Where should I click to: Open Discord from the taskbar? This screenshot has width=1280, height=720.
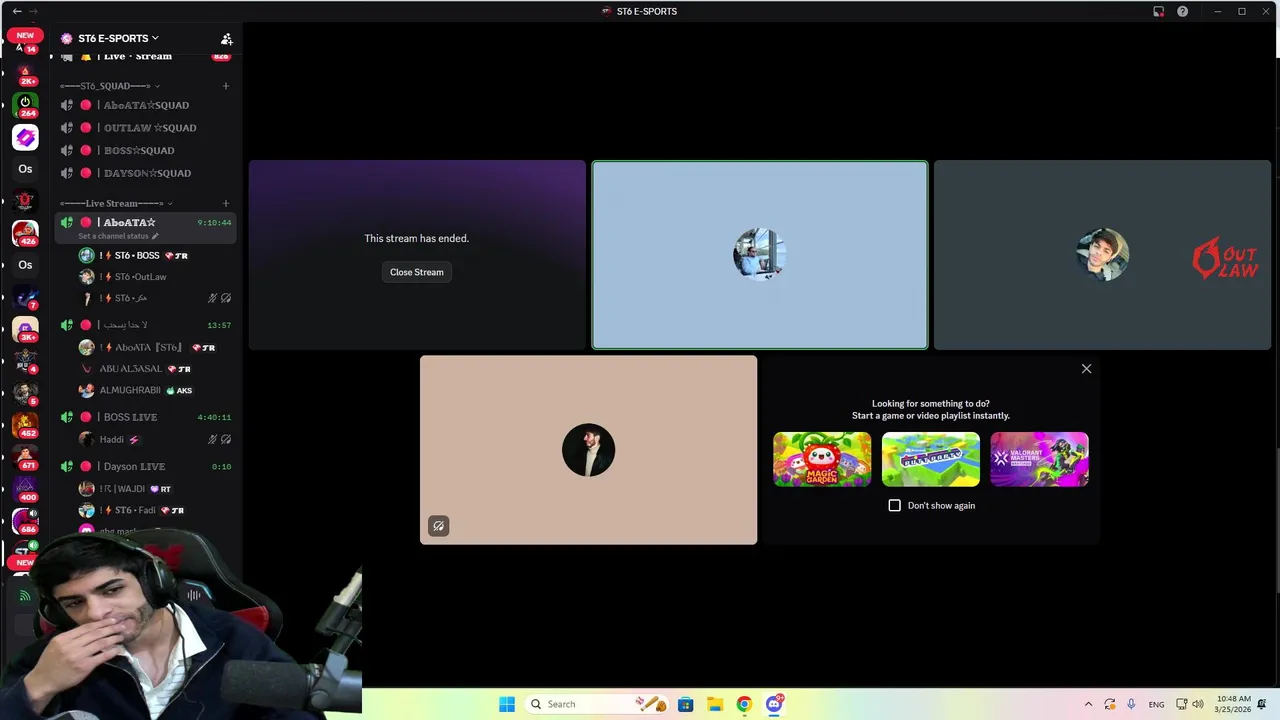tap(774, 704)
